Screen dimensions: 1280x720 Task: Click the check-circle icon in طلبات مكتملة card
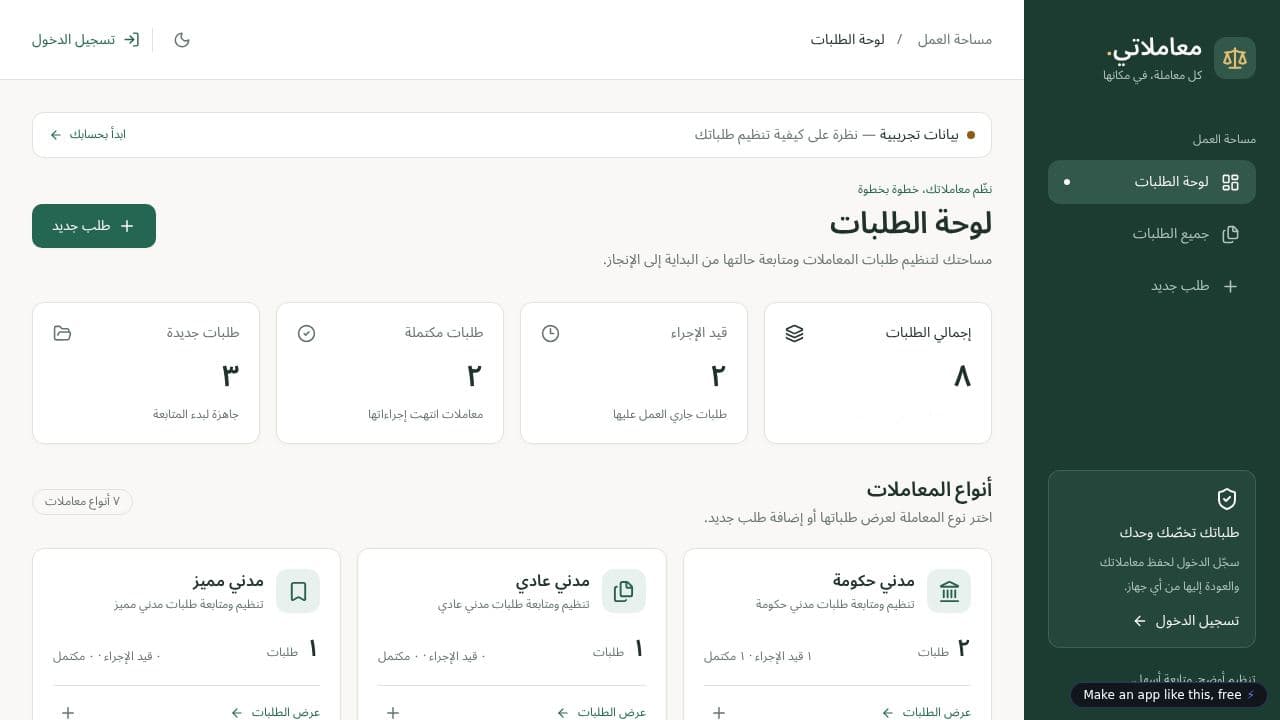(307, 333)
